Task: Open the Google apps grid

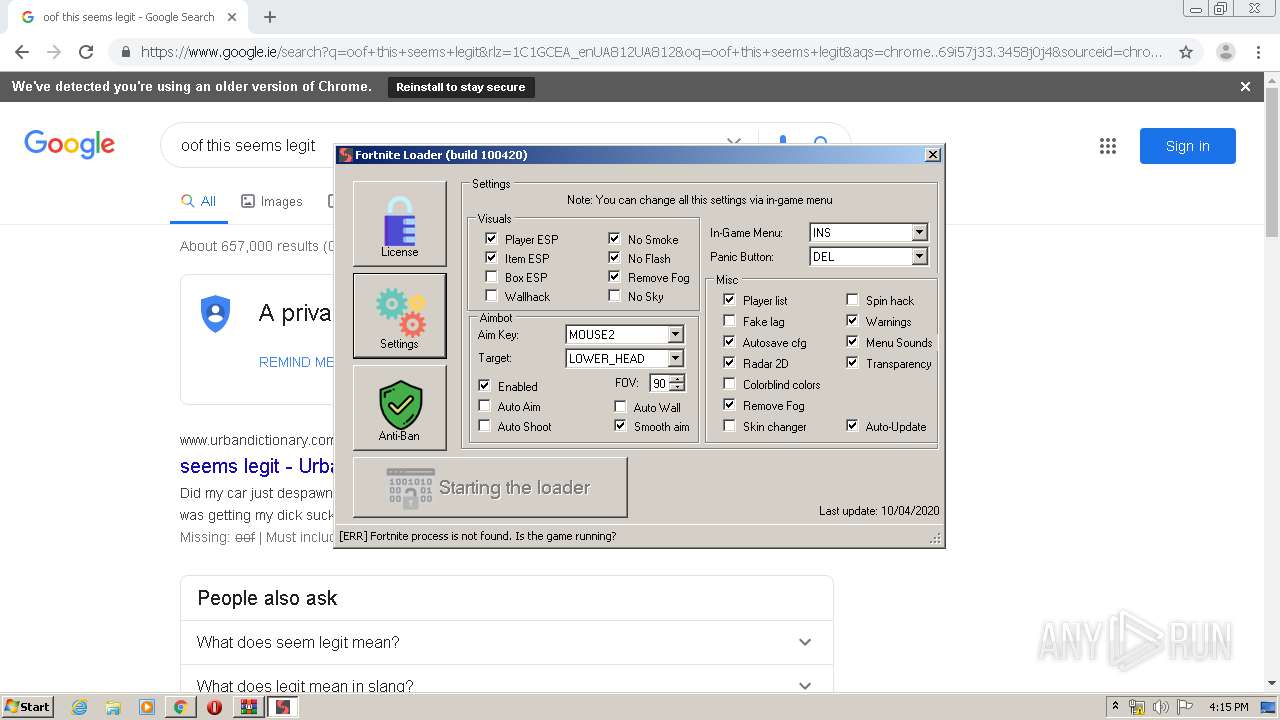Action: click(1107, 146)
